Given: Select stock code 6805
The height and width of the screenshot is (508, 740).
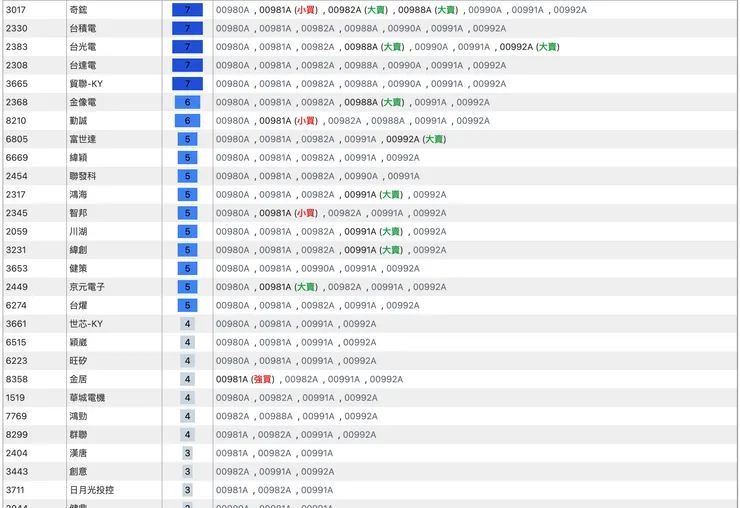Looking at the screenshot, I should point(17,139).
